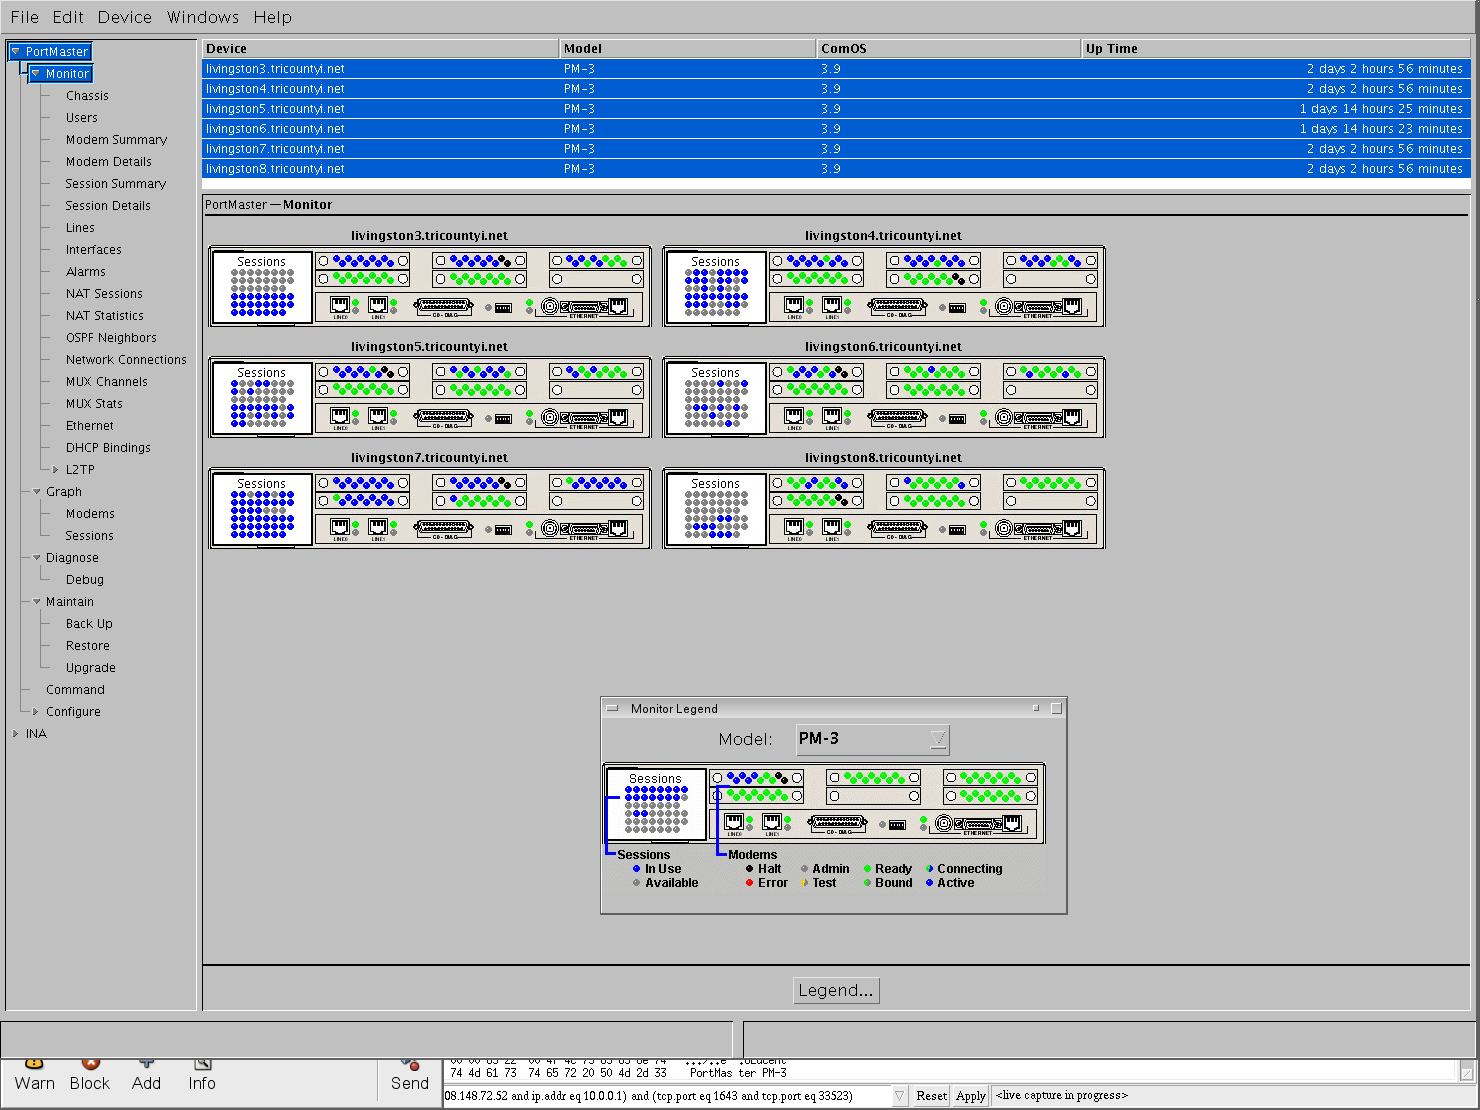Open the sessions grid of livingston3.tricountyi.net

click(262, 287)
